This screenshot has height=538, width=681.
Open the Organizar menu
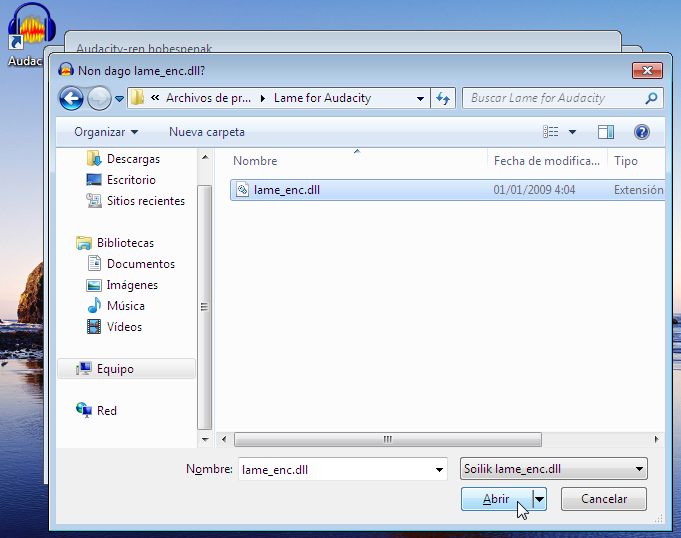tap(106, 132)
